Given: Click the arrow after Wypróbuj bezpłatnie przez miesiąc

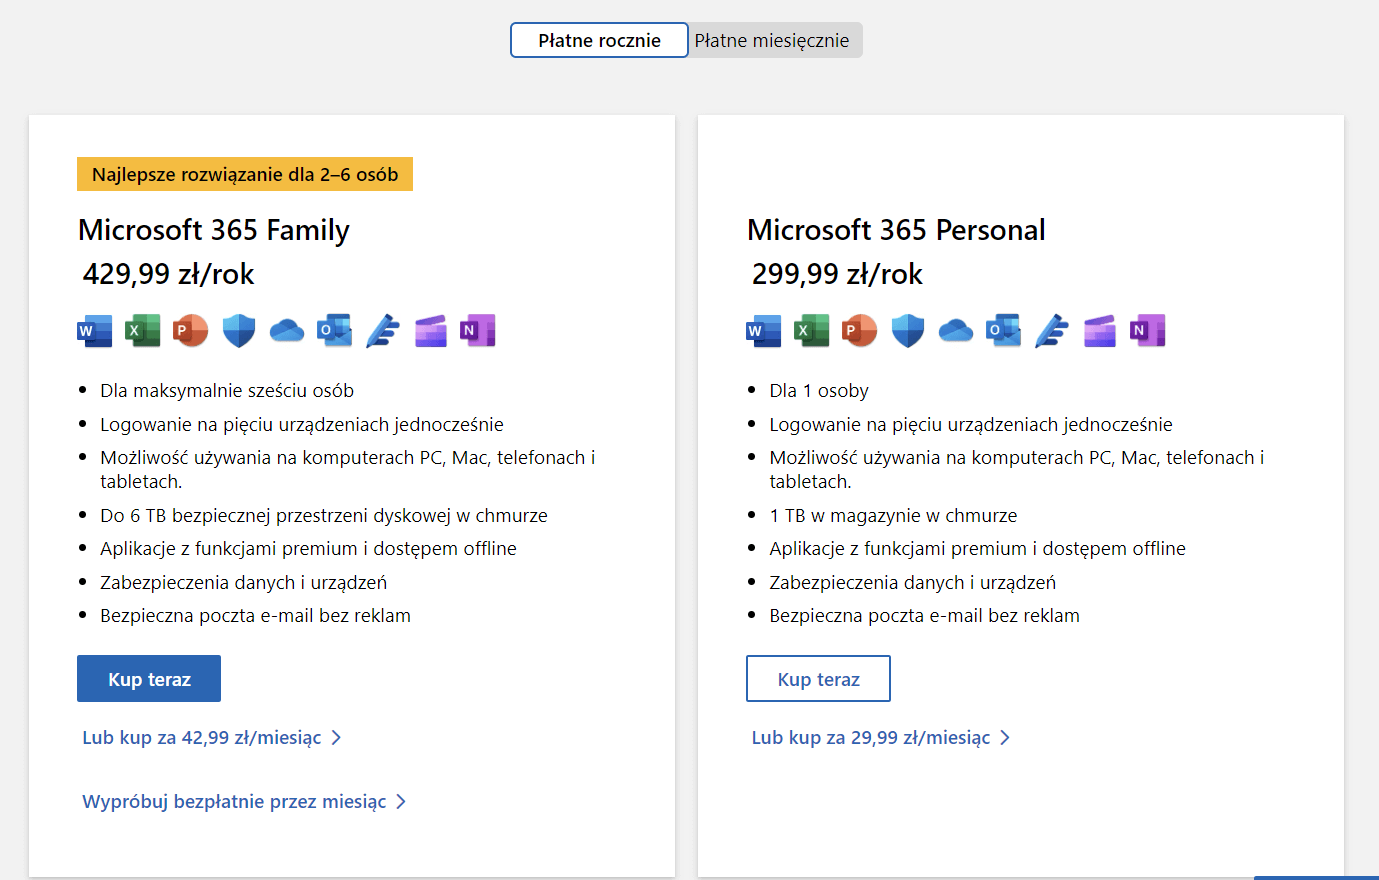Looking at the screenshot, I should (401, 801).
